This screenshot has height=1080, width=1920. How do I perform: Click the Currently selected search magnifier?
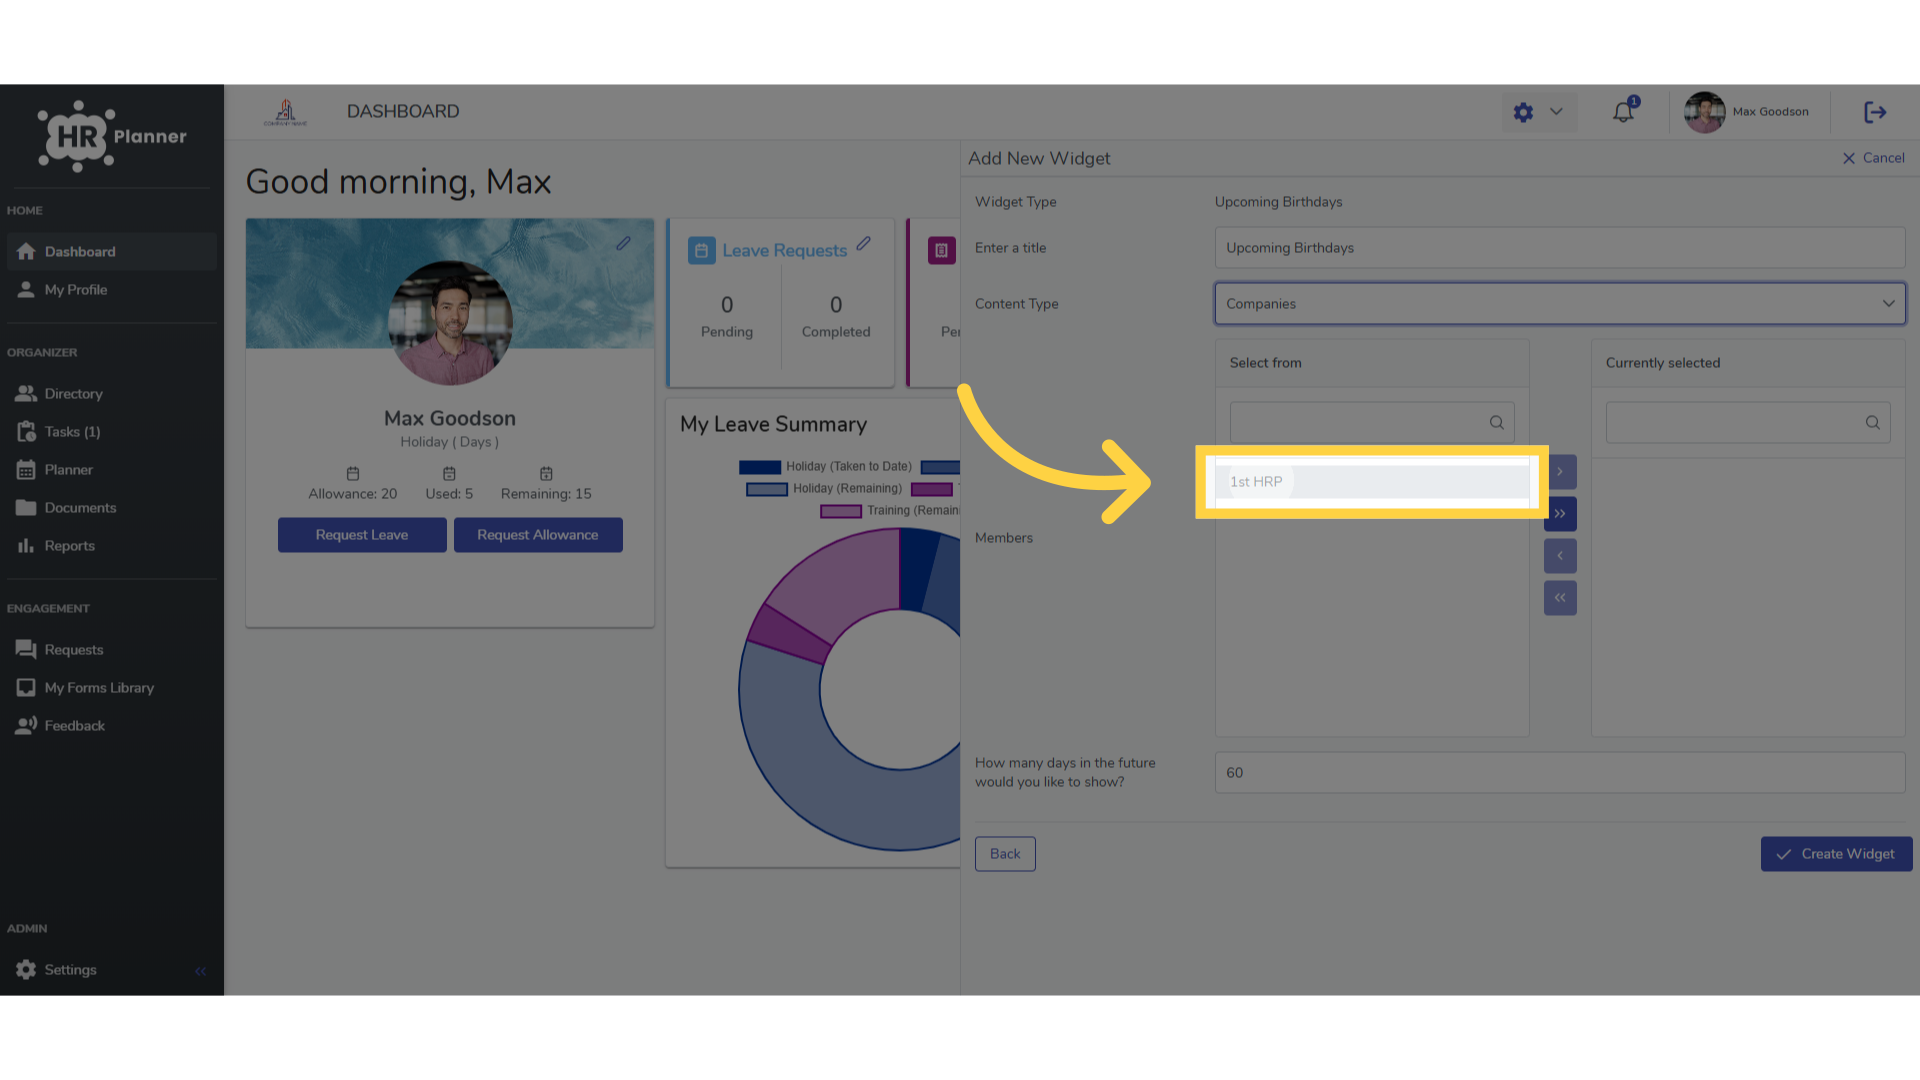pos(1872,422)
